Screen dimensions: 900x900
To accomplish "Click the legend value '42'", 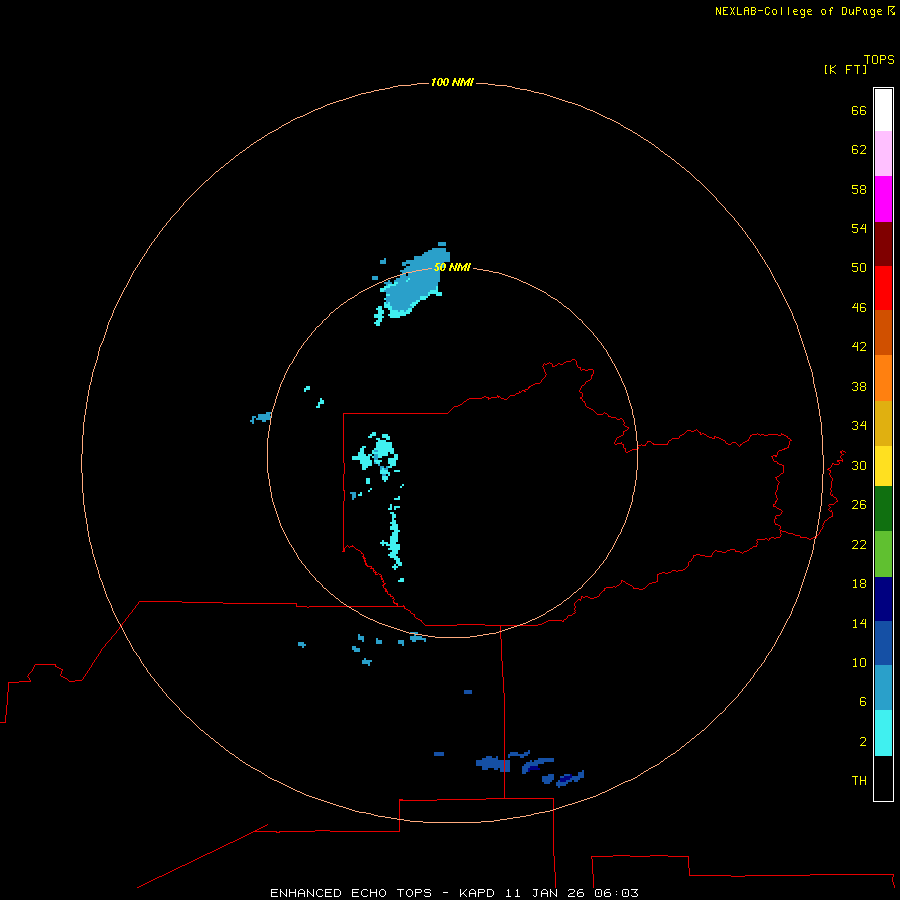I will click(859, 347).
